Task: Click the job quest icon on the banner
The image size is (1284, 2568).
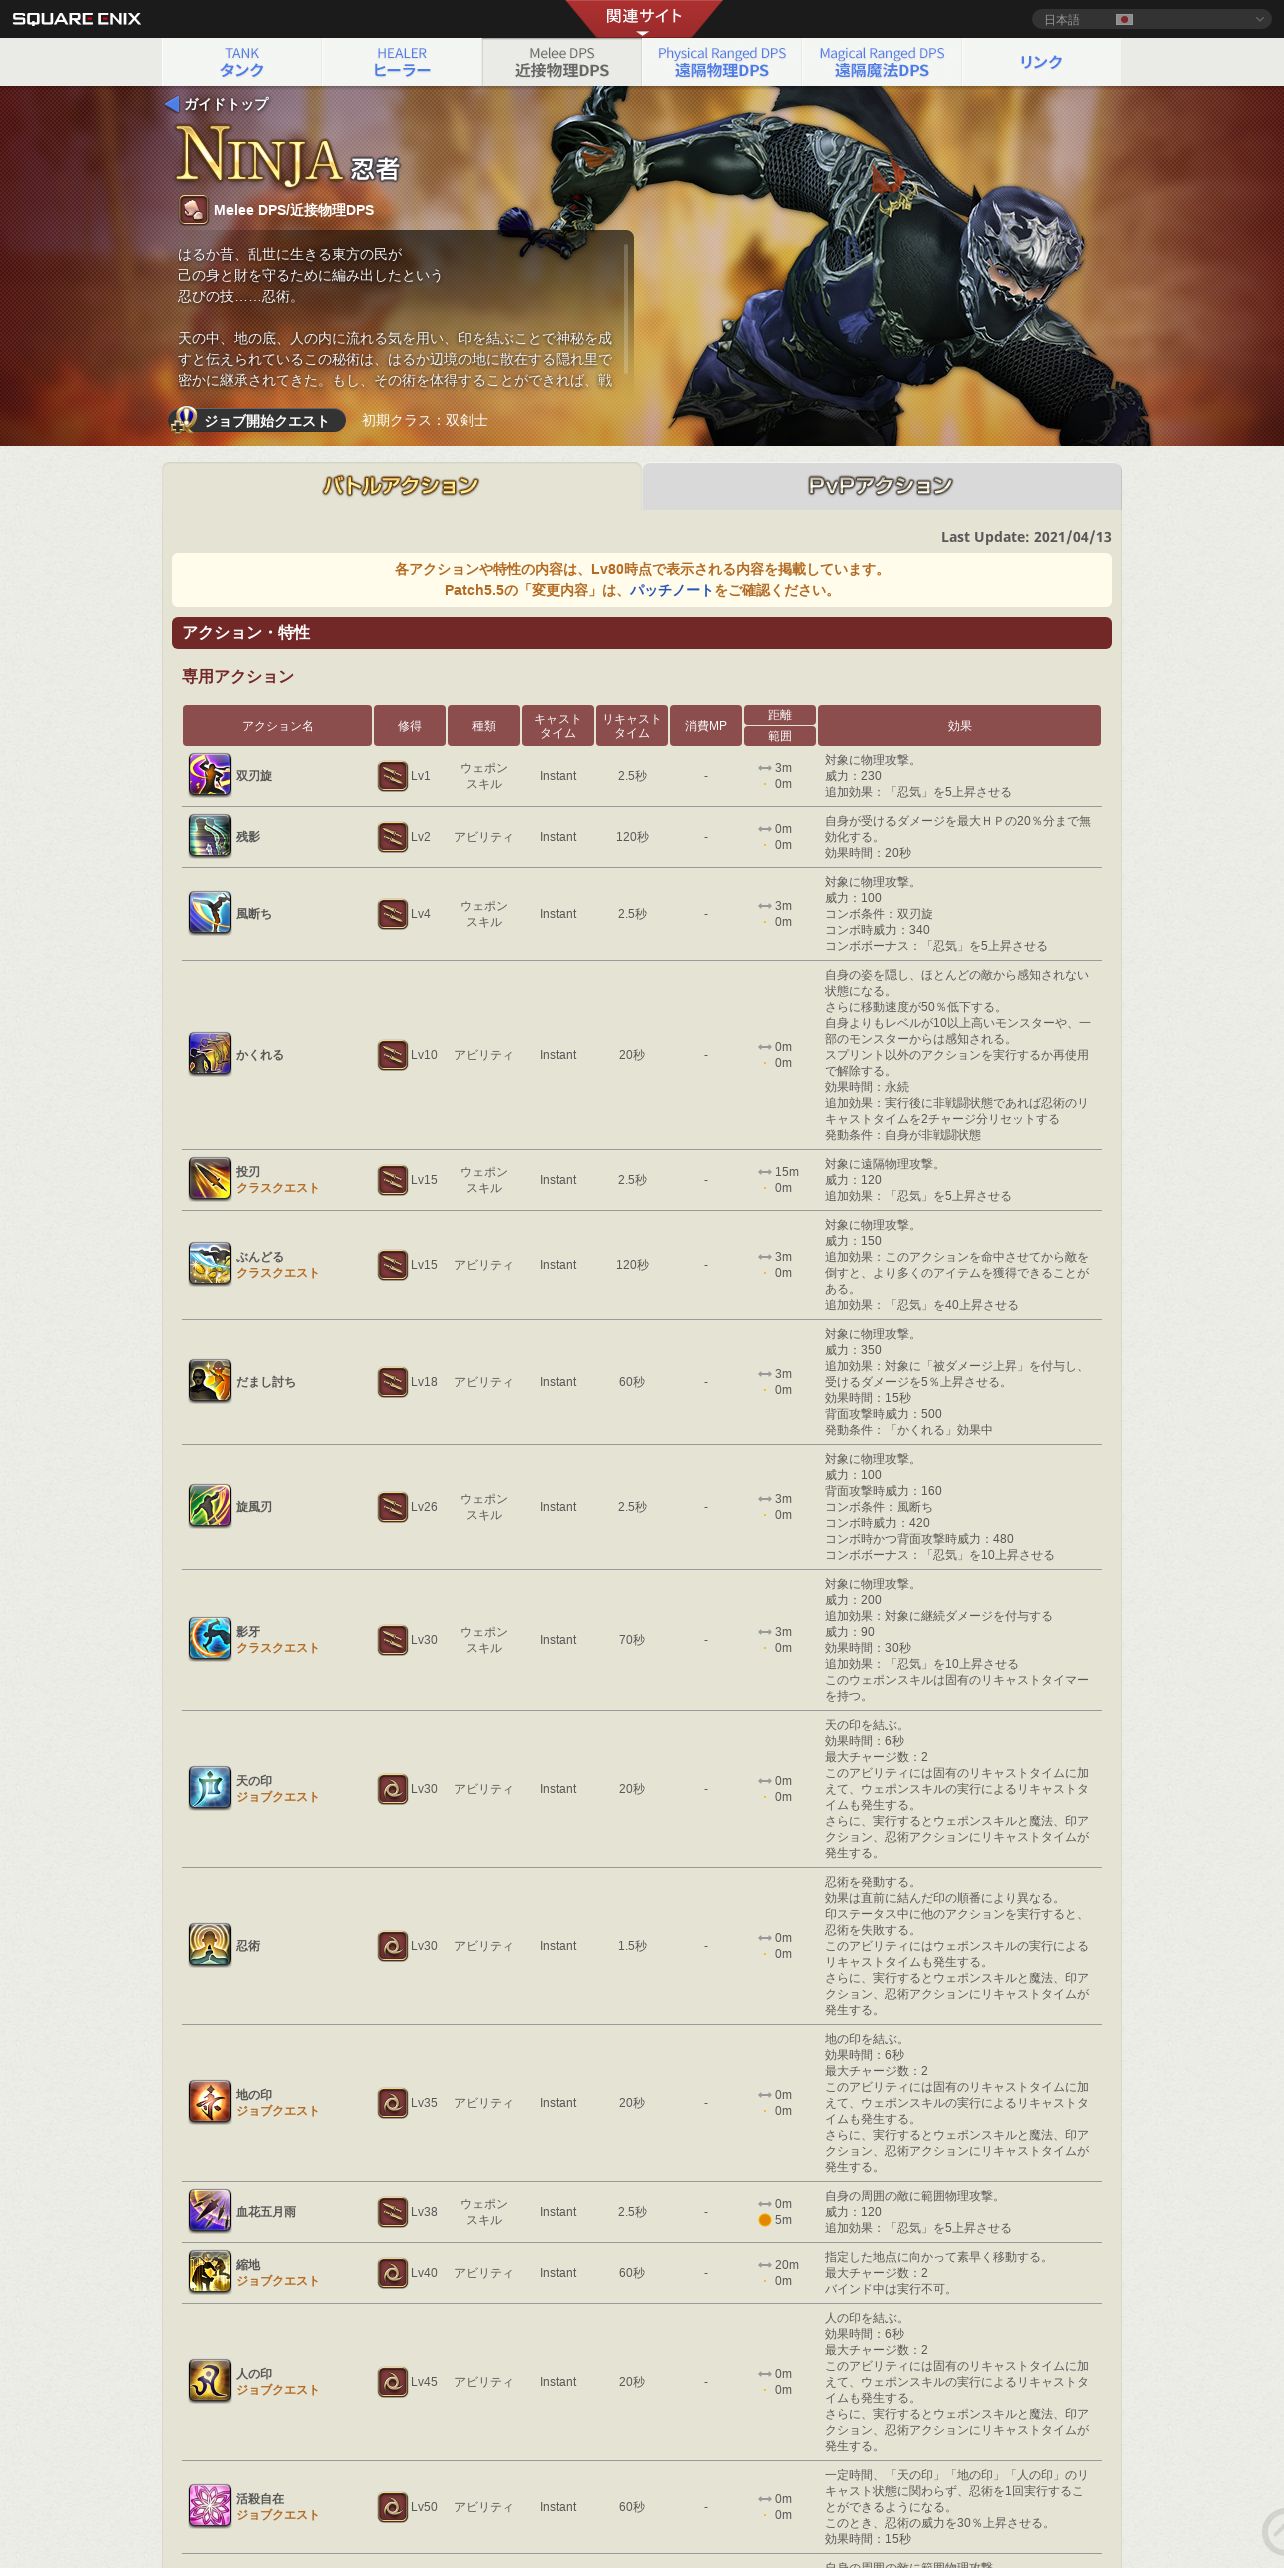Action: pos(184,420)
